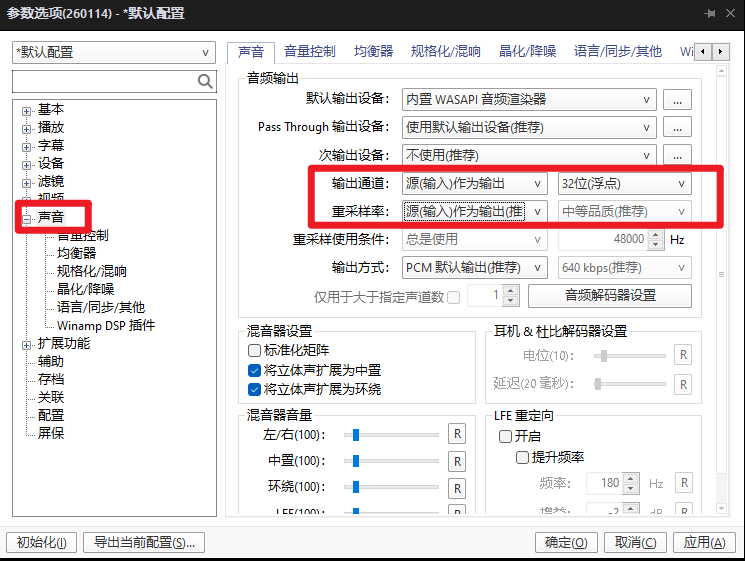
Task: Expand the 扩展功能 tree node
Action: (x=26, y=345)
